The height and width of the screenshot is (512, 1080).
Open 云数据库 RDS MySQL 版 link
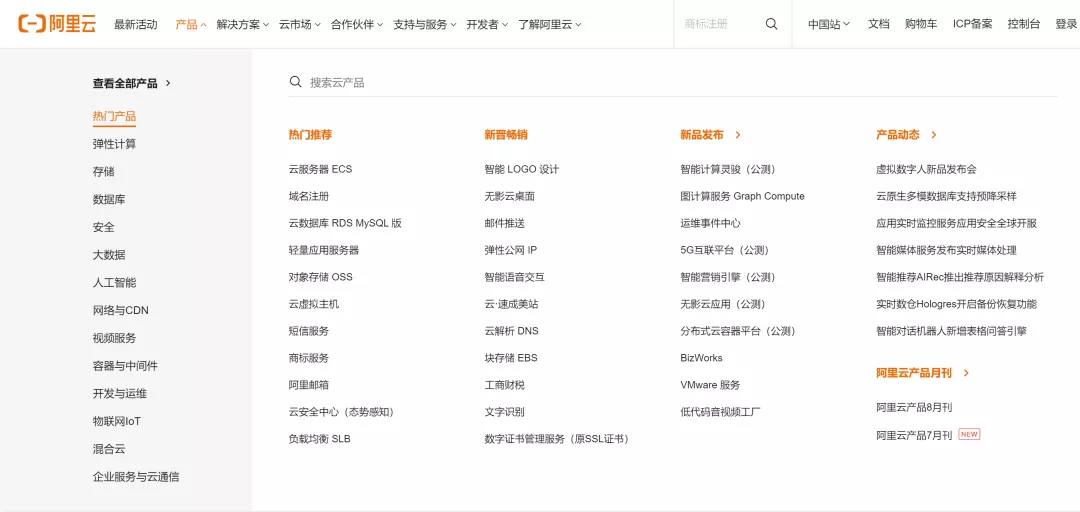pos(345,223)
